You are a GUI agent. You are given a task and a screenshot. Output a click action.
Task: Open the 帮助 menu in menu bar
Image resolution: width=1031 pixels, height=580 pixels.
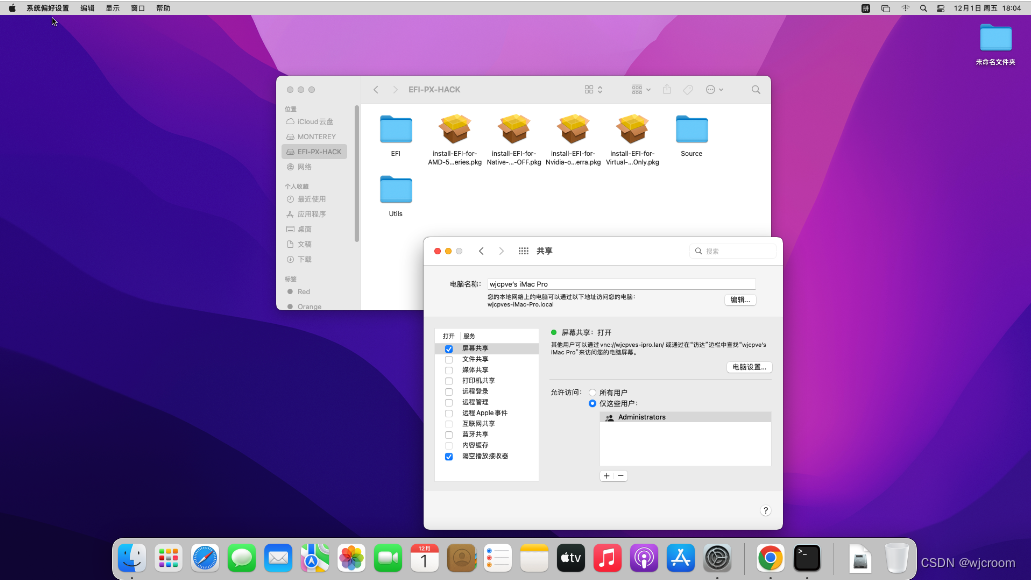click(163, 8)
